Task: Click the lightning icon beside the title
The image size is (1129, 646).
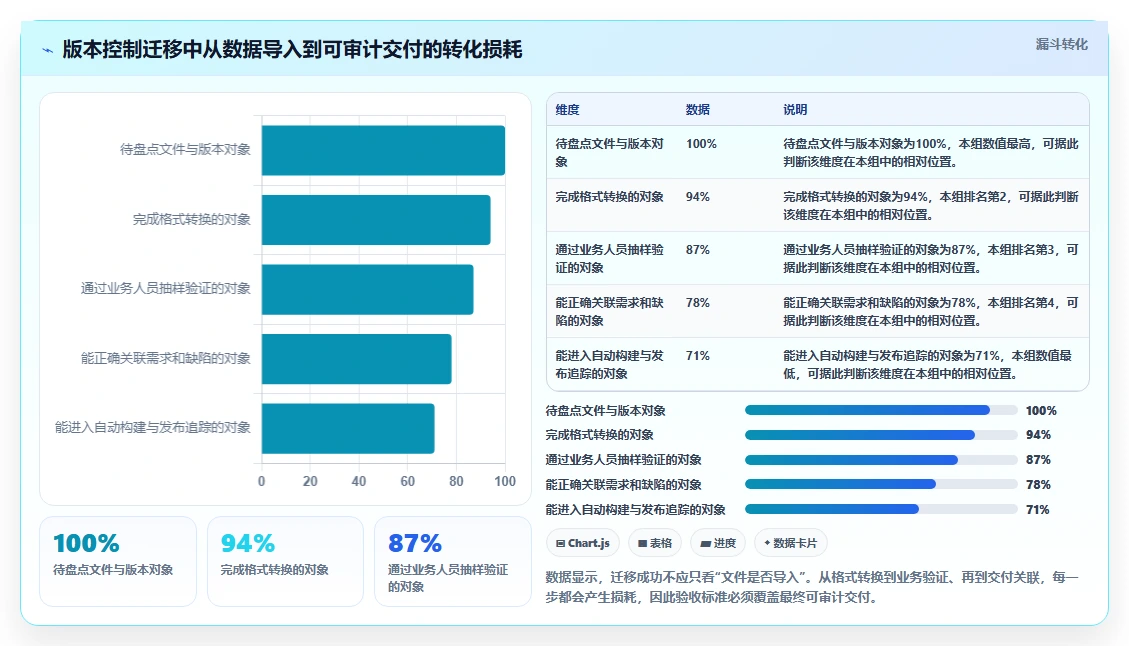Action: pos(48,50)
